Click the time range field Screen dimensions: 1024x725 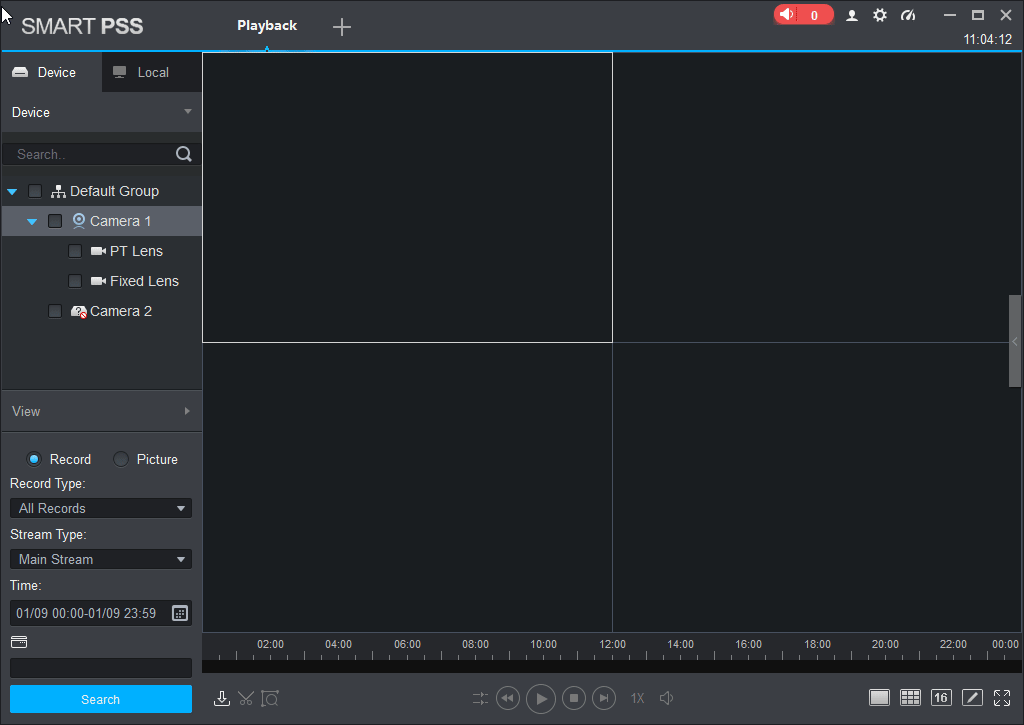coord(101,613)
